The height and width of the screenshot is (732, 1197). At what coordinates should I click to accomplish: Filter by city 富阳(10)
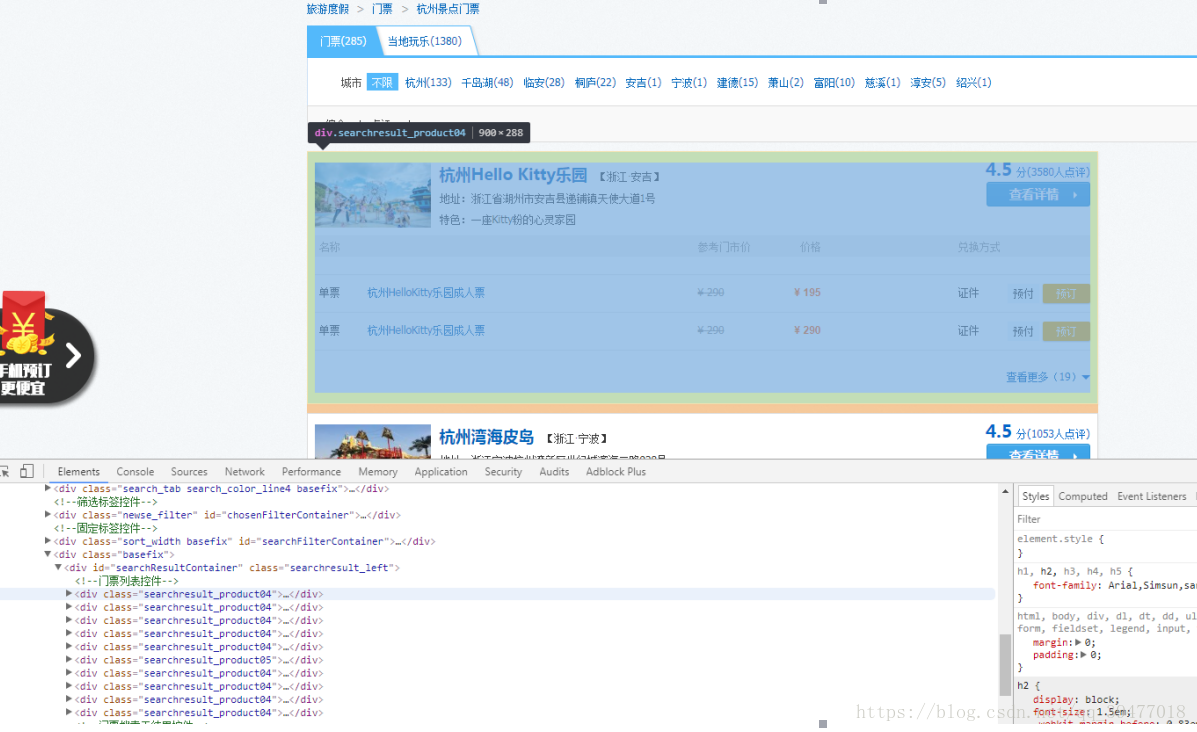(x=834, y=82)
